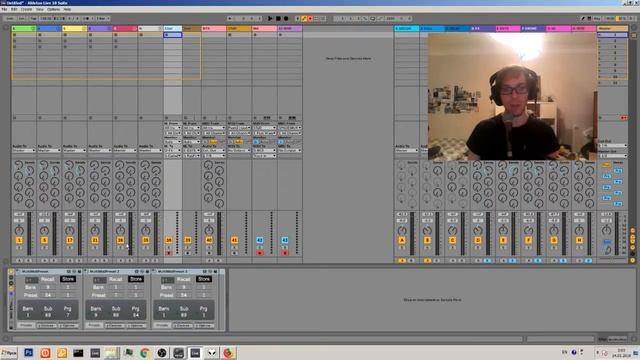Toggle track activator 38
This screenshot has width=640, height=360.
tap(169, 240)
